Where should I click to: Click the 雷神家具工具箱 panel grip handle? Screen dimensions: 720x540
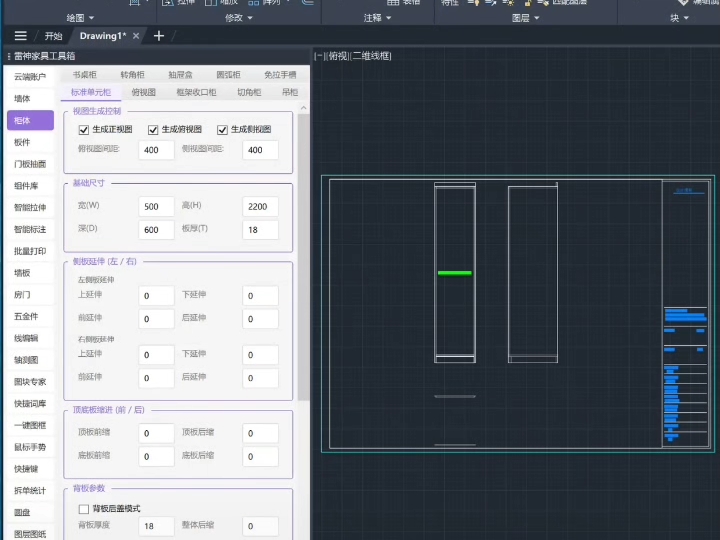pyautogui.click(x=9, y=56)
